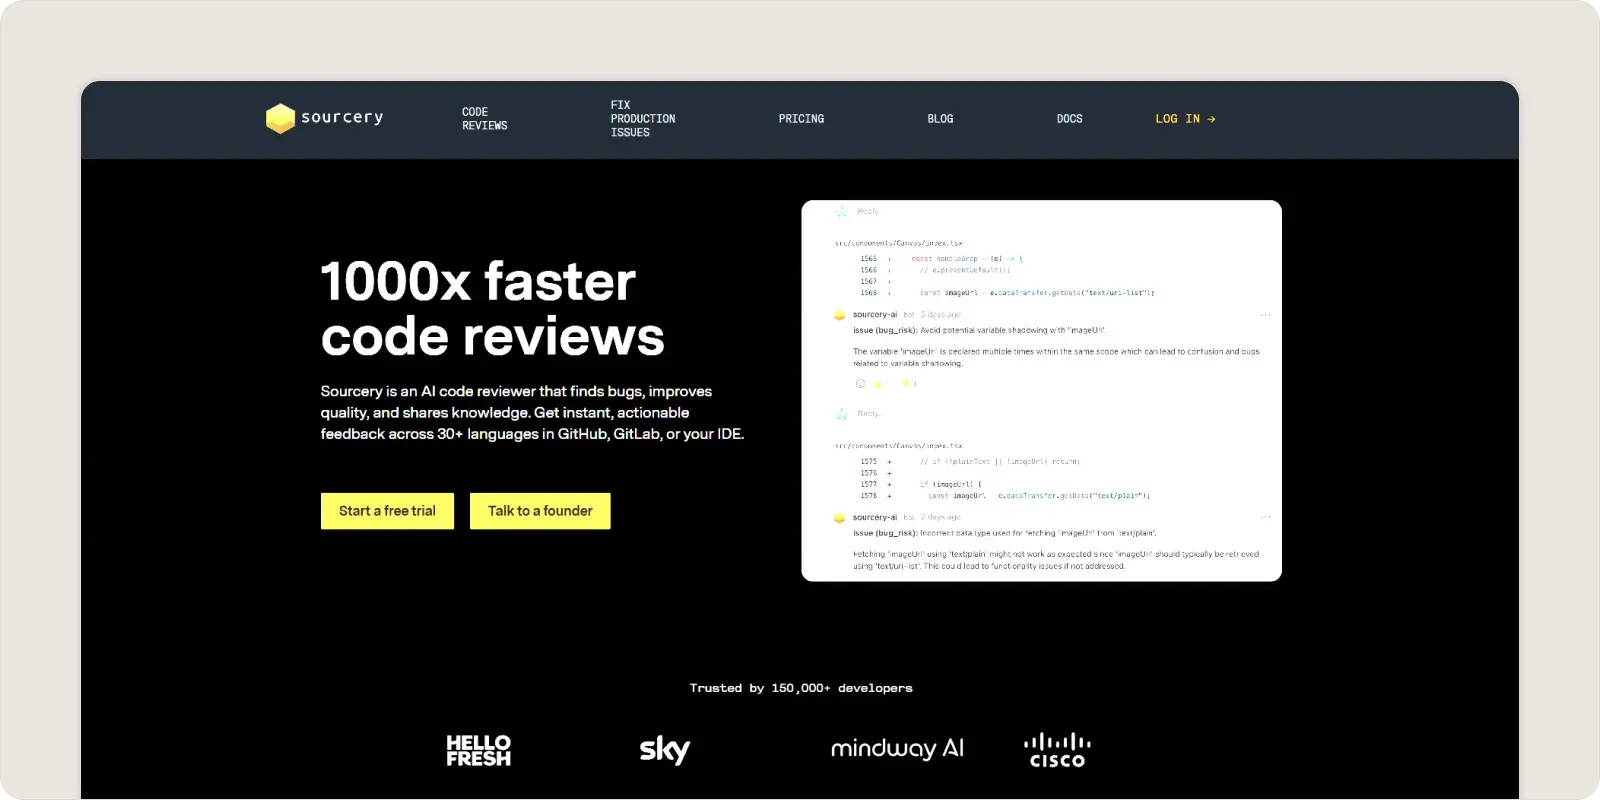Image resolution: width=1600 pixels, height=800 pixels.
Task: Click the Cisco logo
Action: pyautogui.click(x=1057, y=750)
